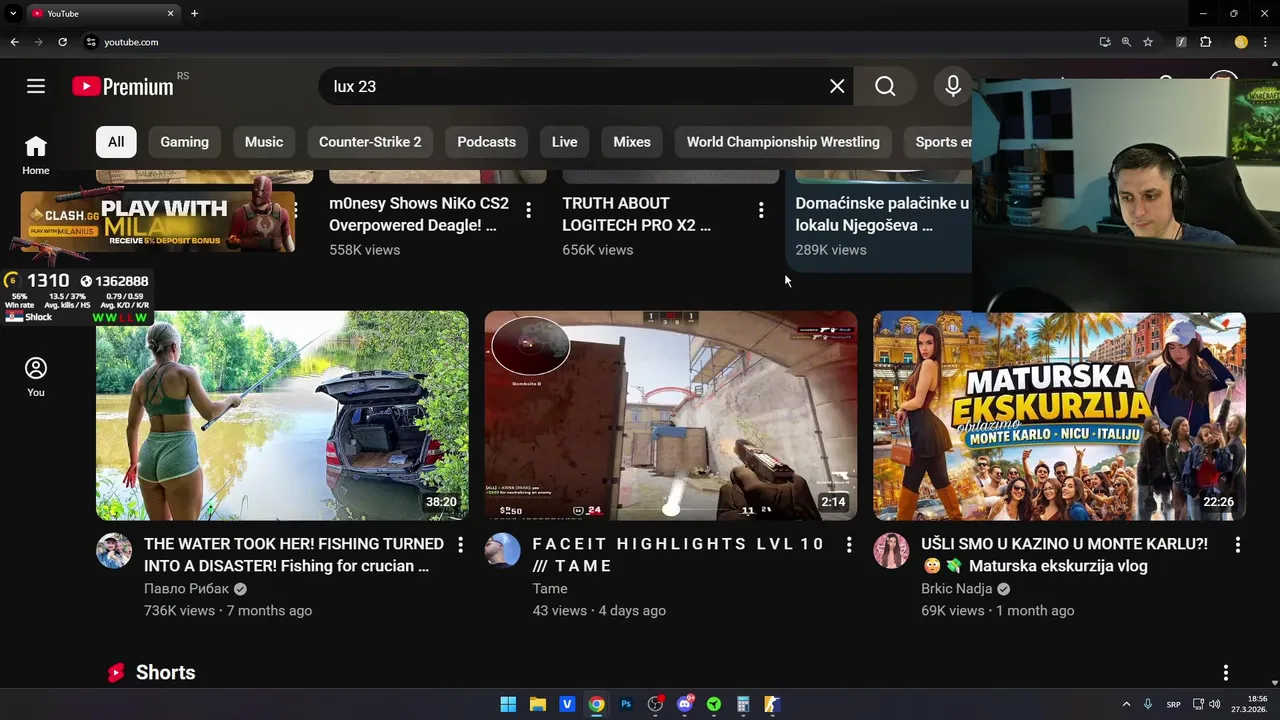Clear the search box with the X icon
This screenshot has width=1280, height=720.
point(837,86)
